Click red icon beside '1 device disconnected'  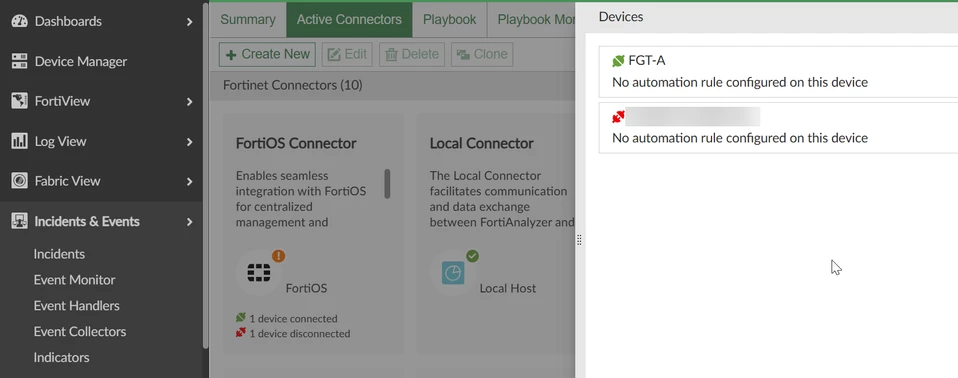[241, 333]
